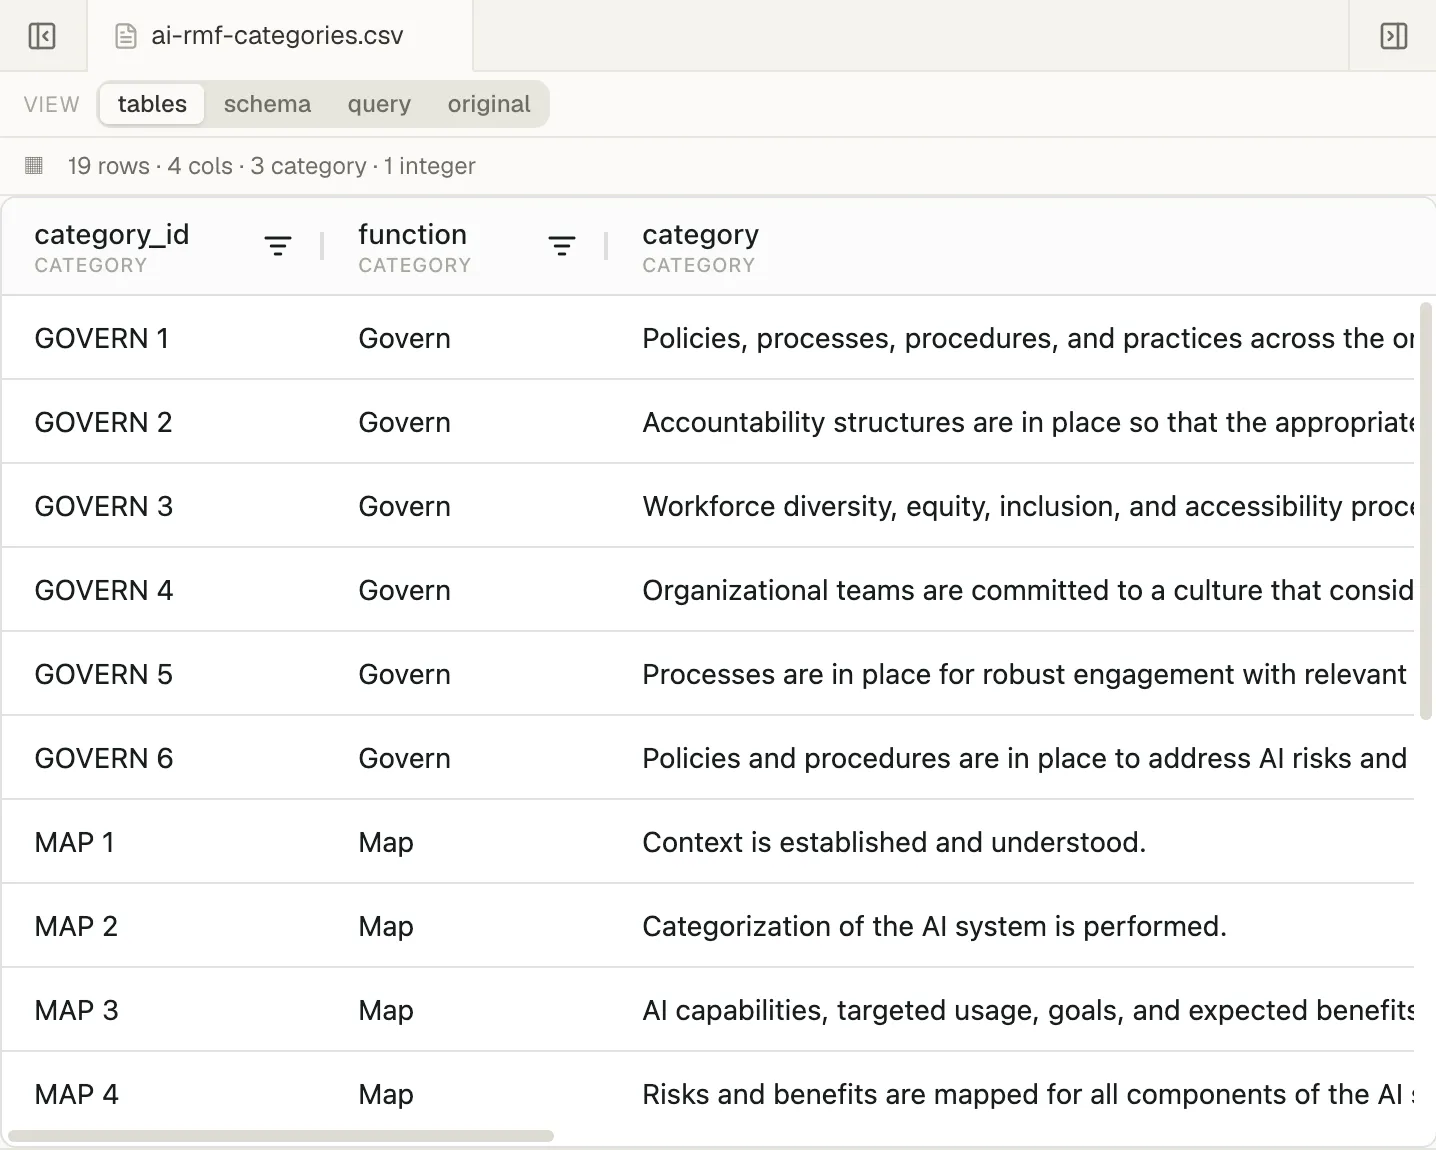This screenshot has width=1436, height=1150.
Task: Toggle the right sidebar panel icon
Action: (1393, 36)
